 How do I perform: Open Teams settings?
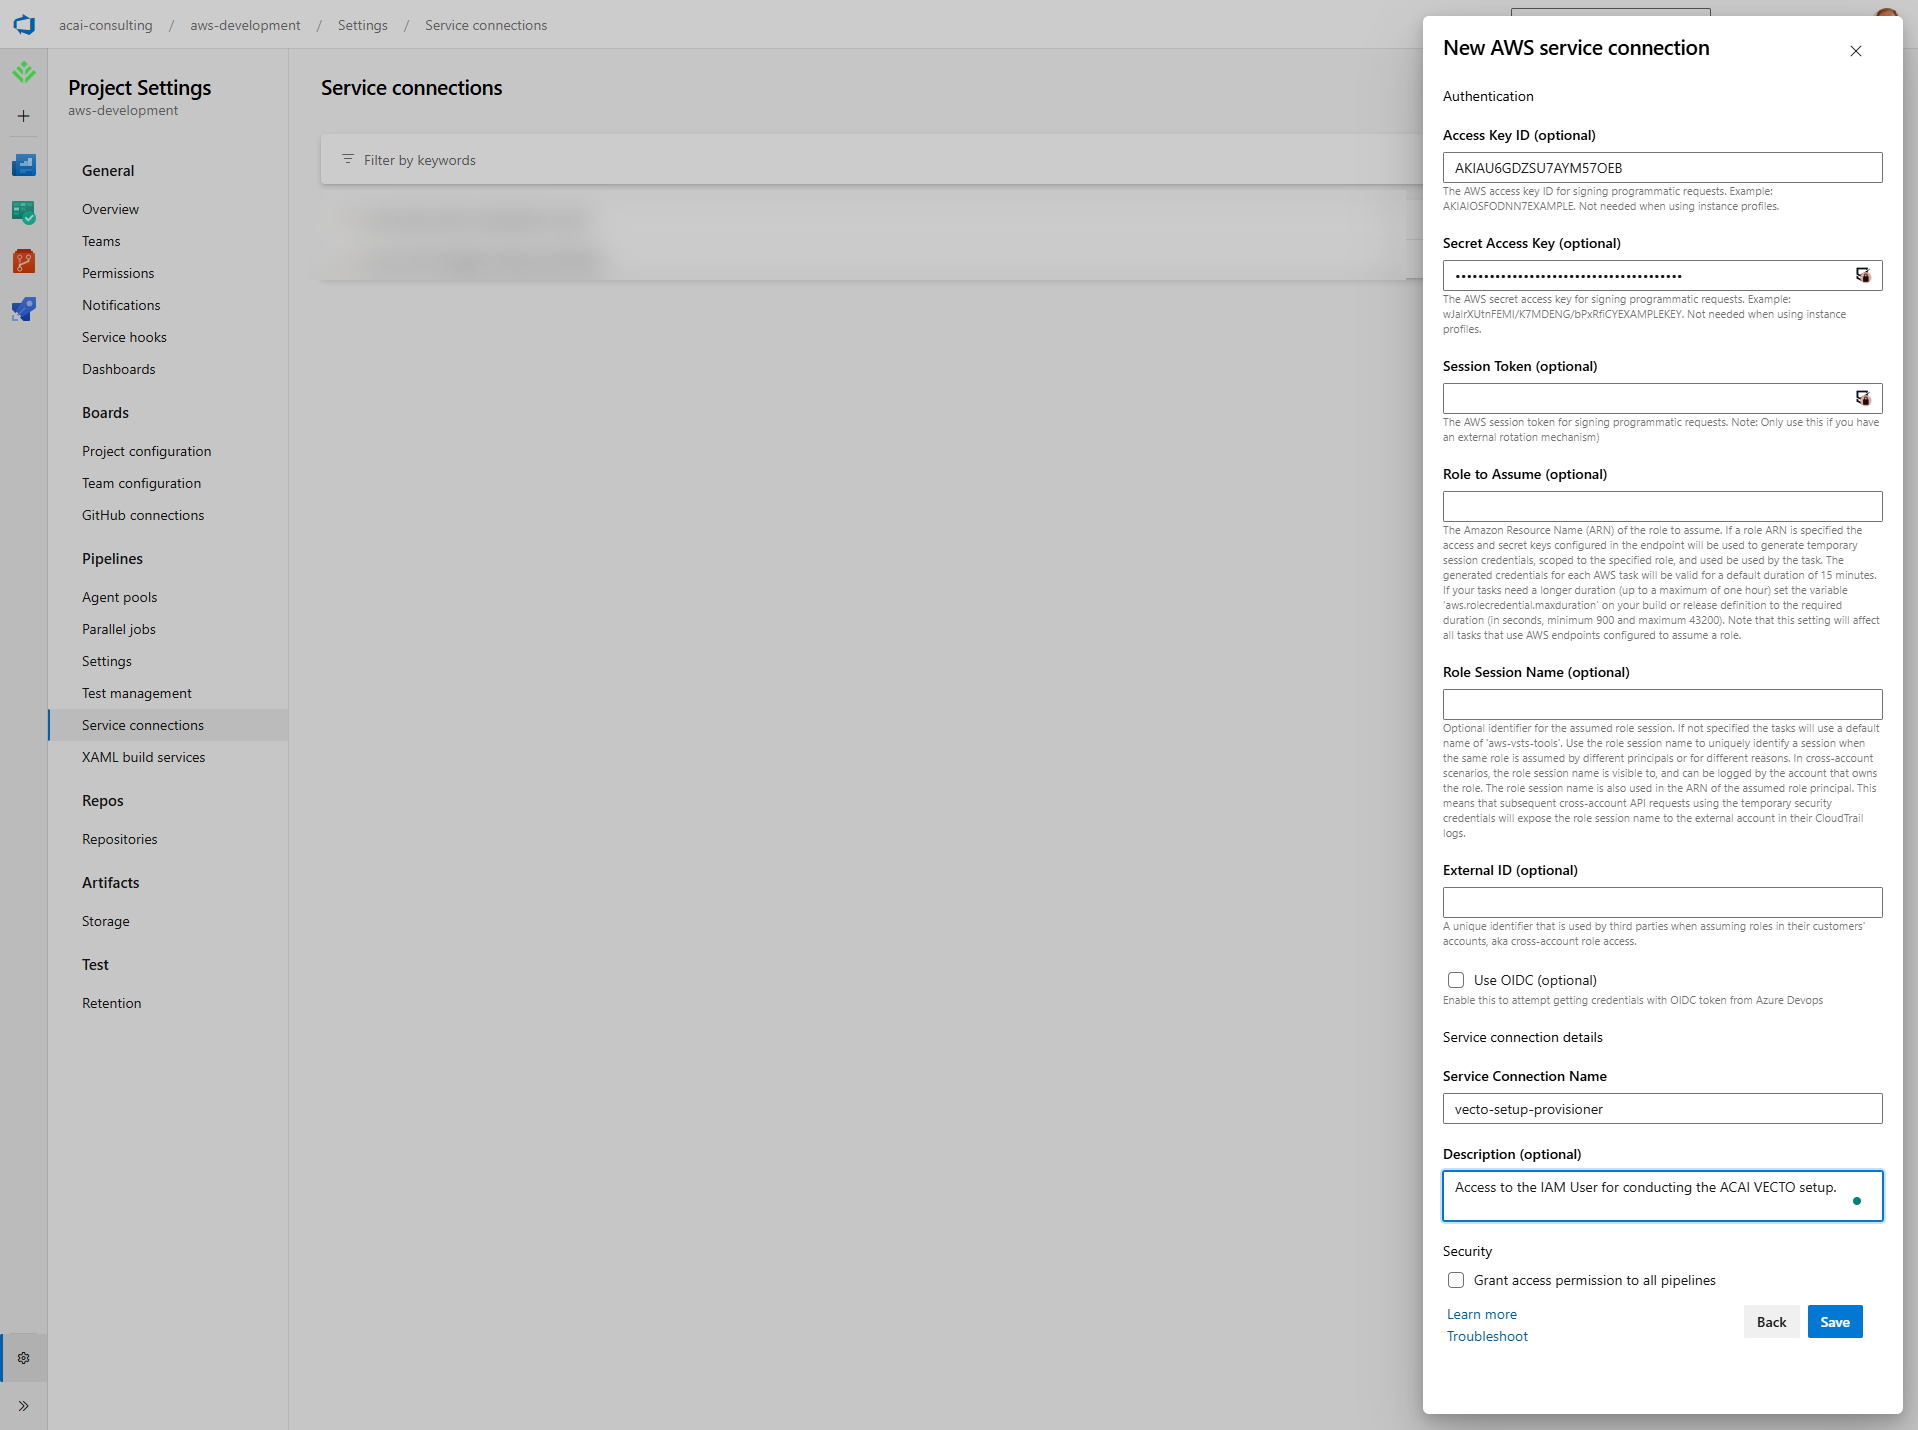(101, 241)
